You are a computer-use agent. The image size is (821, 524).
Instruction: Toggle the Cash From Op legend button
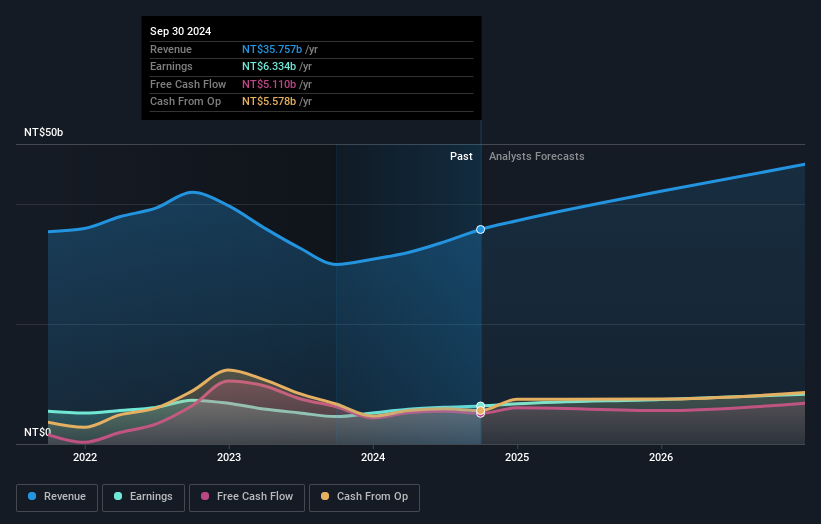tap(364, 497)
